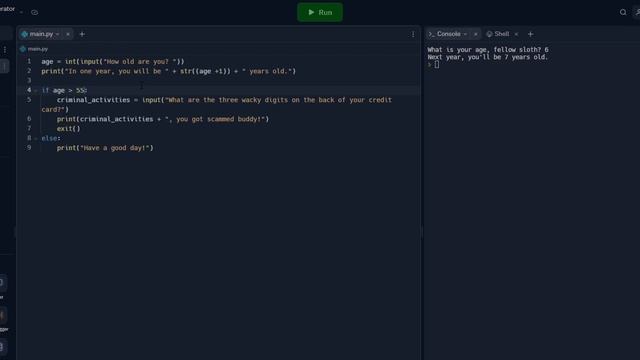This screenshot has height=360, width=640.
Task: Click the 'exit()' code line
Action: pyautogui.click(x=69, y=129)
